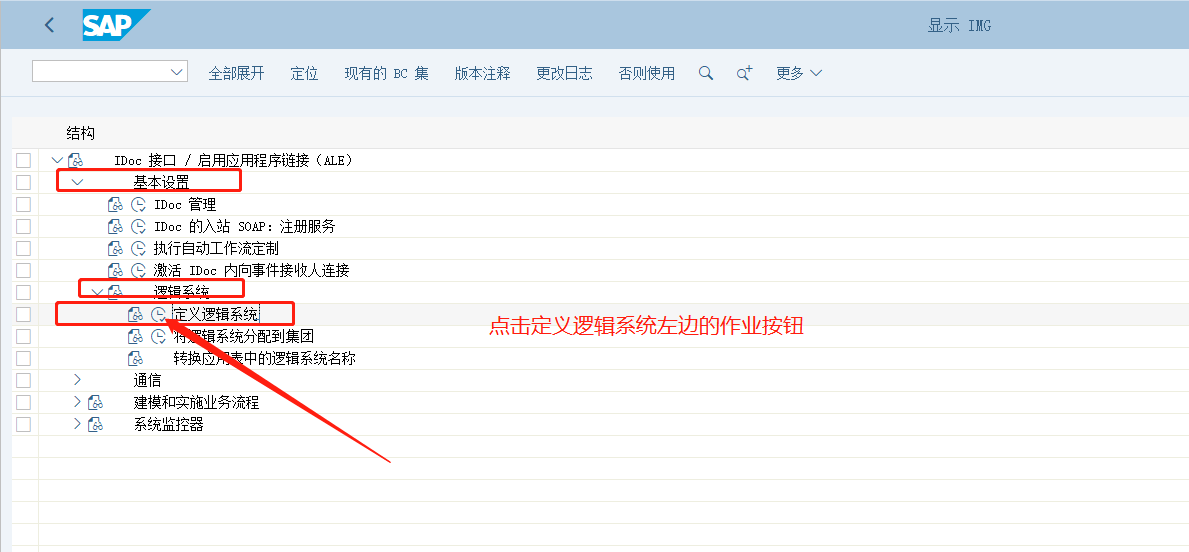Click the 更改日志 button
The width and height of the screenshot is (1189, 552).
pos(564,73)
